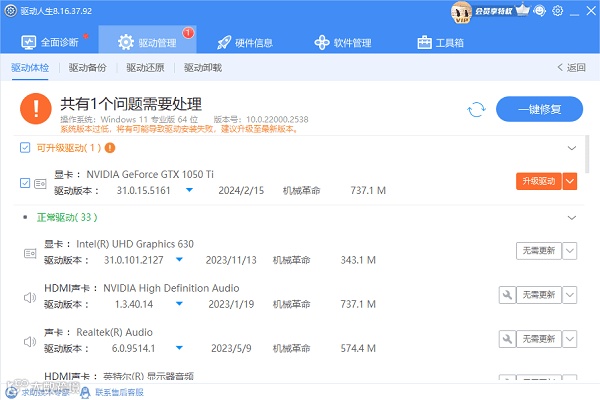600x400 pixels.
Task: Click 联系售后客服 link text
Action: 119,392
